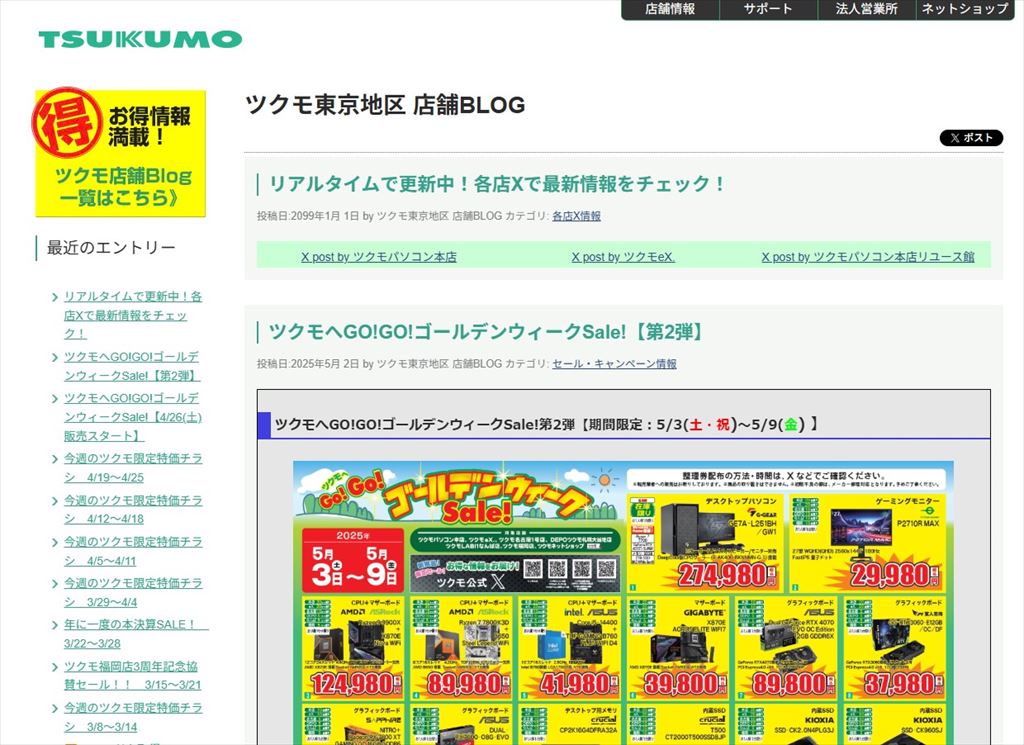Open the 各店X情報 category link

[576, 216]
